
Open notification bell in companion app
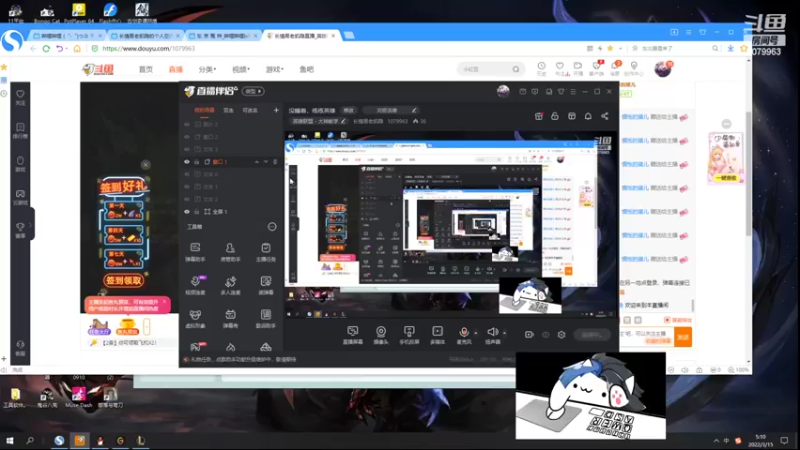click(x=588, y=116)
